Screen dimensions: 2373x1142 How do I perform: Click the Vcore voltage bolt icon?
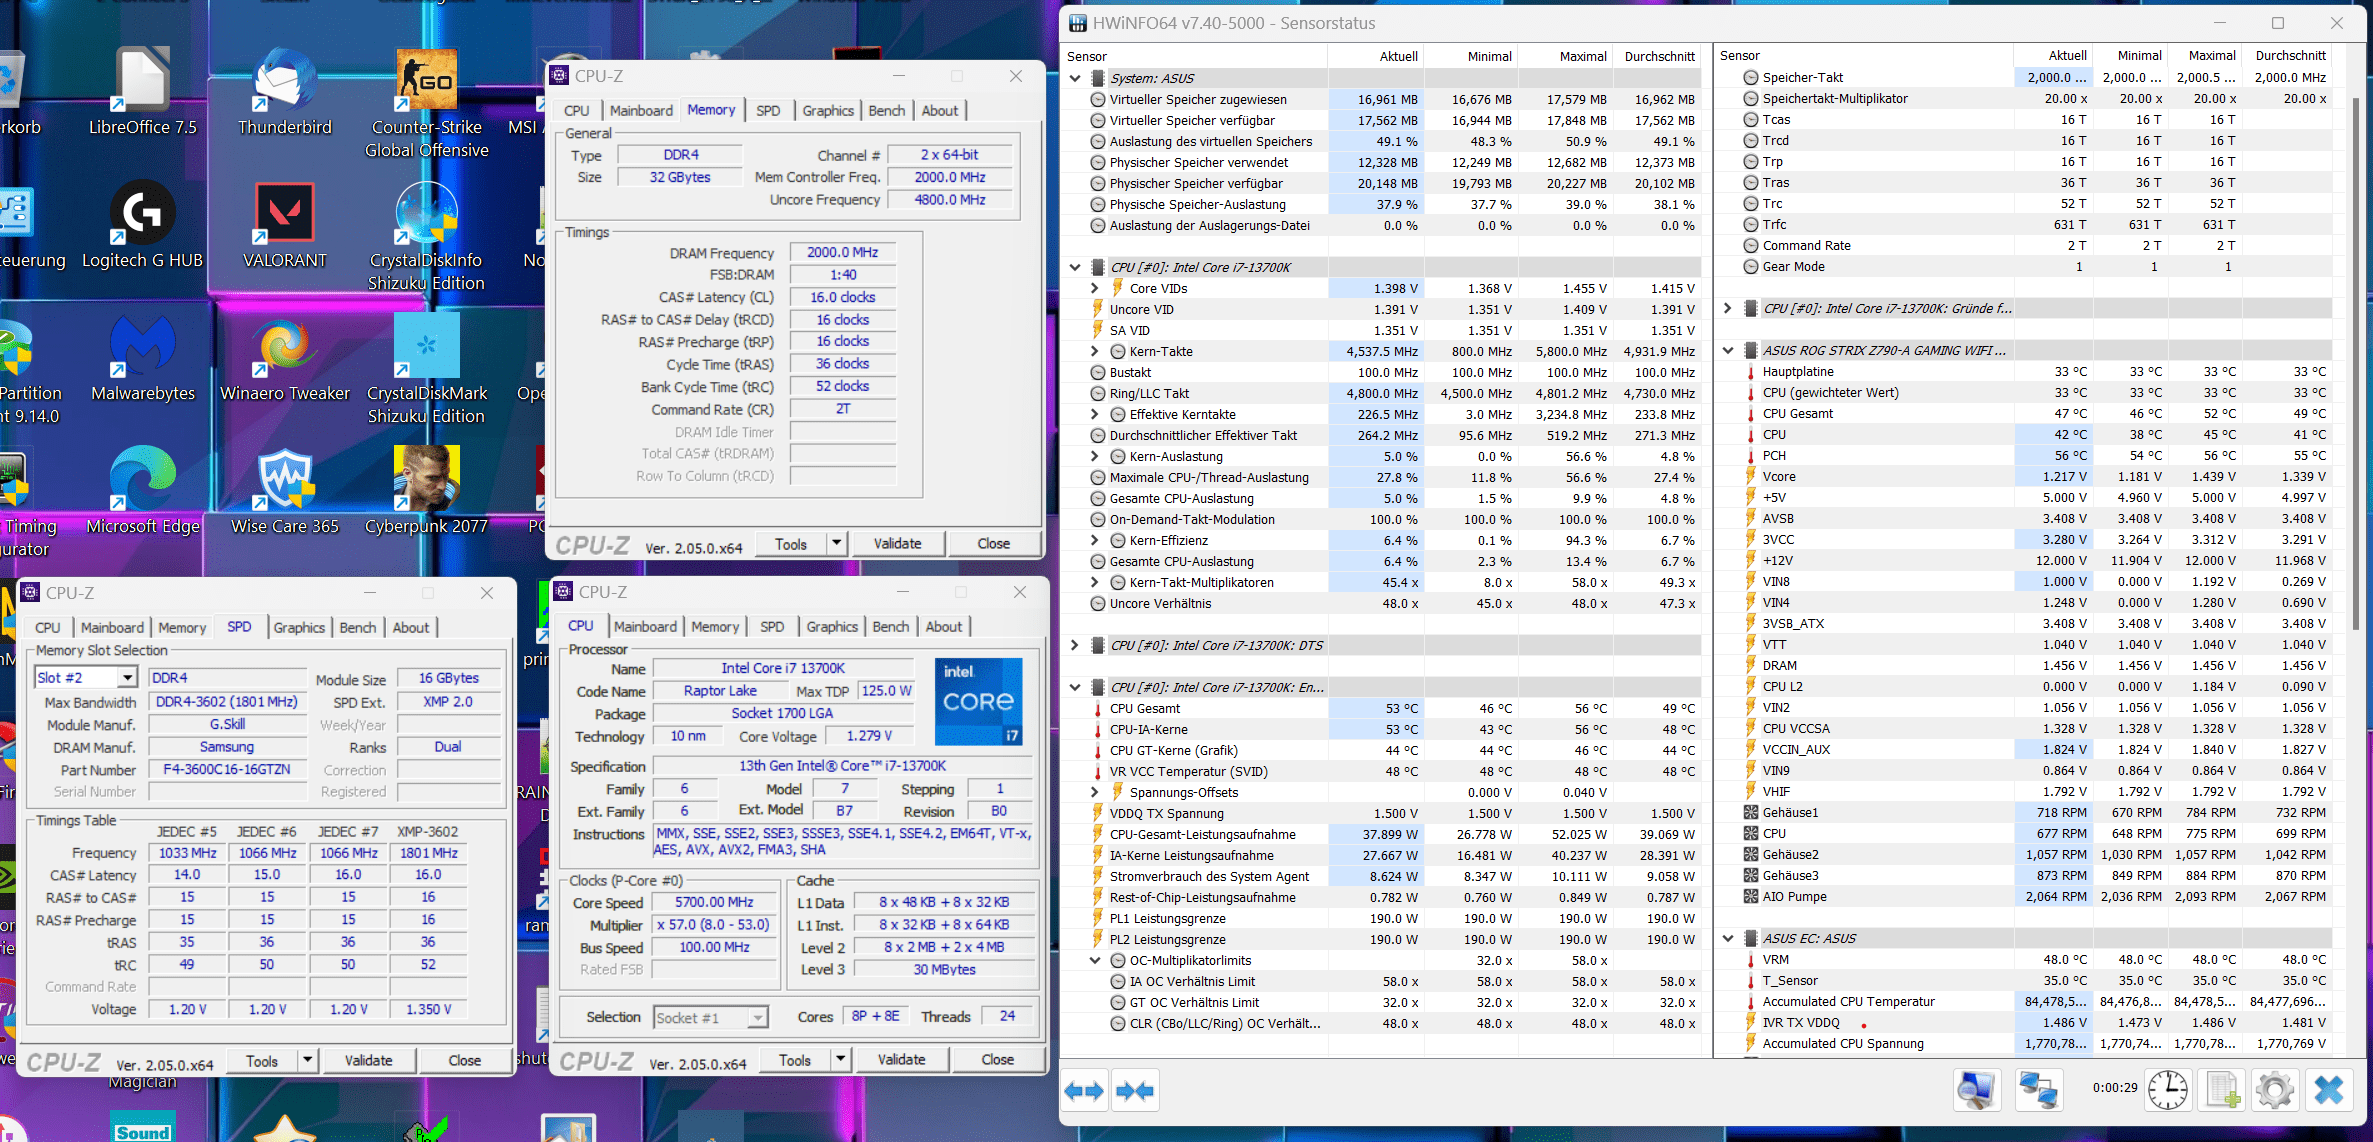(x=1751, y=476)
